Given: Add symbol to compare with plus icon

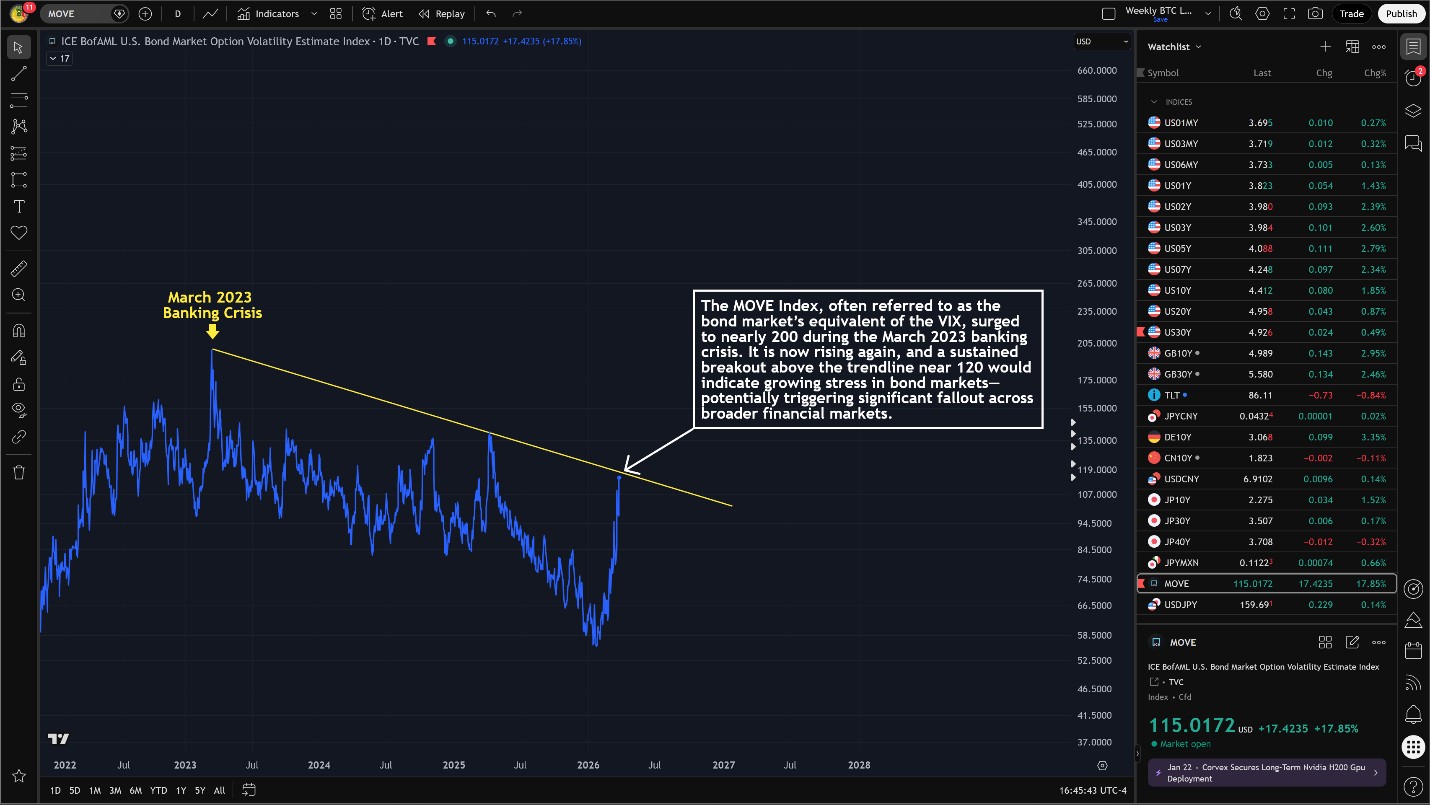Looking at the screenshot, I should [x=146, y=14].
